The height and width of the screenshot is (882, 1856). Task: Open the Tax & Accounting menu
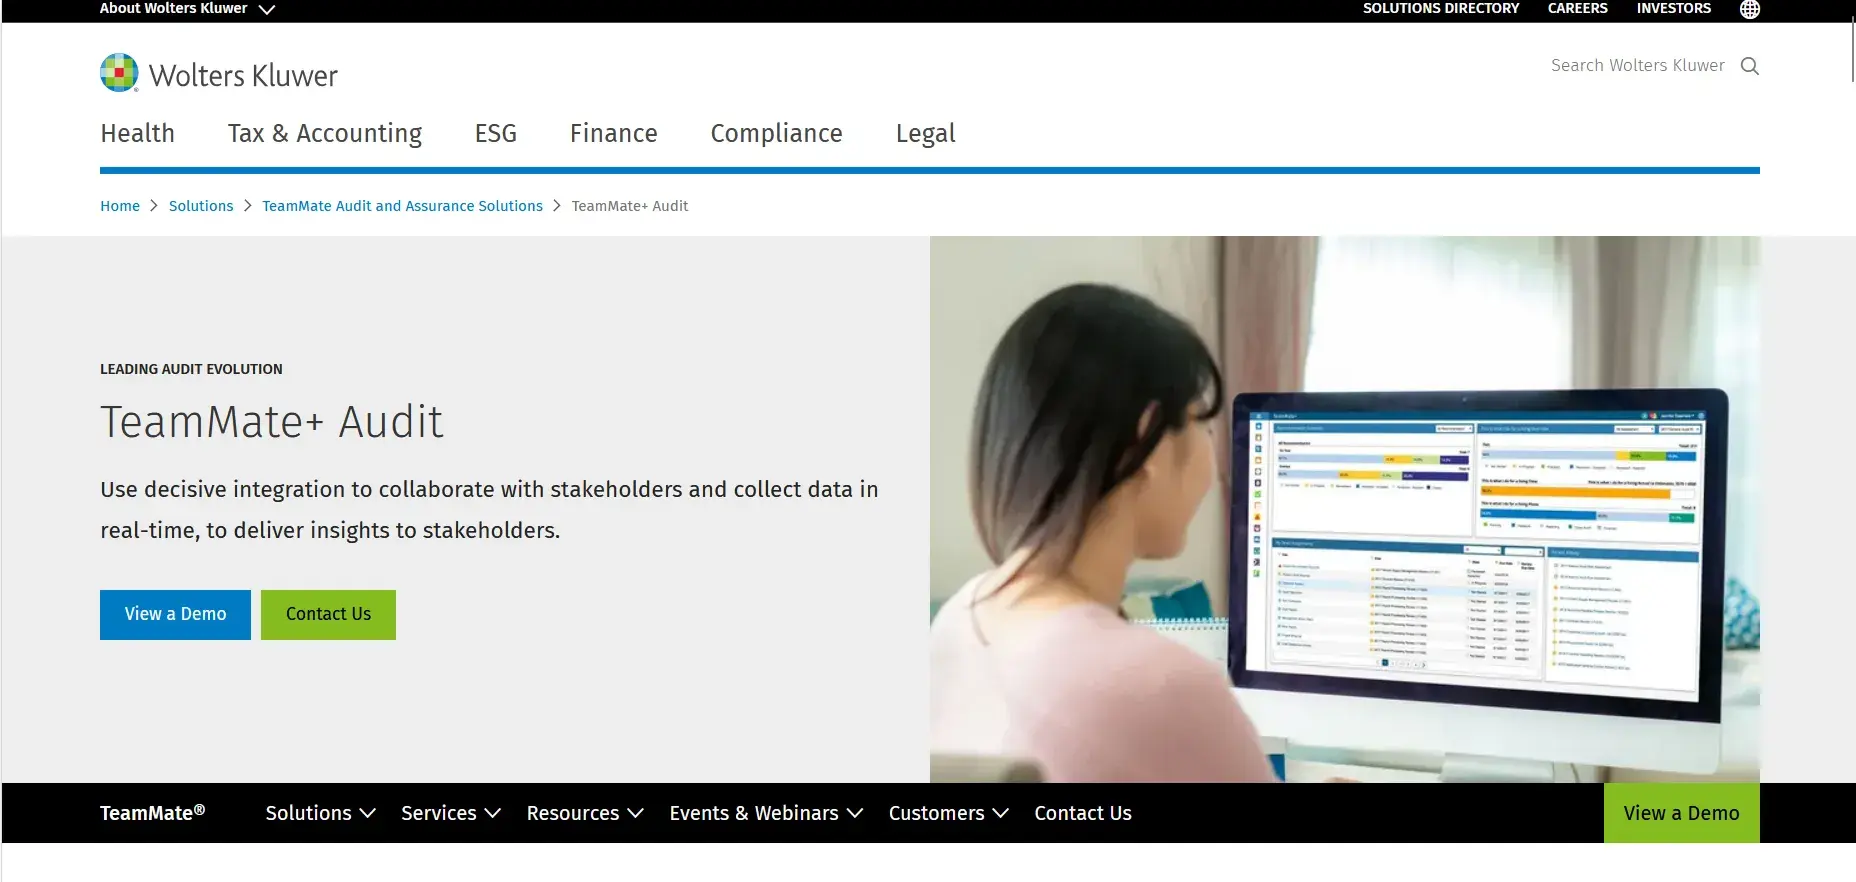tap(325, 133)
